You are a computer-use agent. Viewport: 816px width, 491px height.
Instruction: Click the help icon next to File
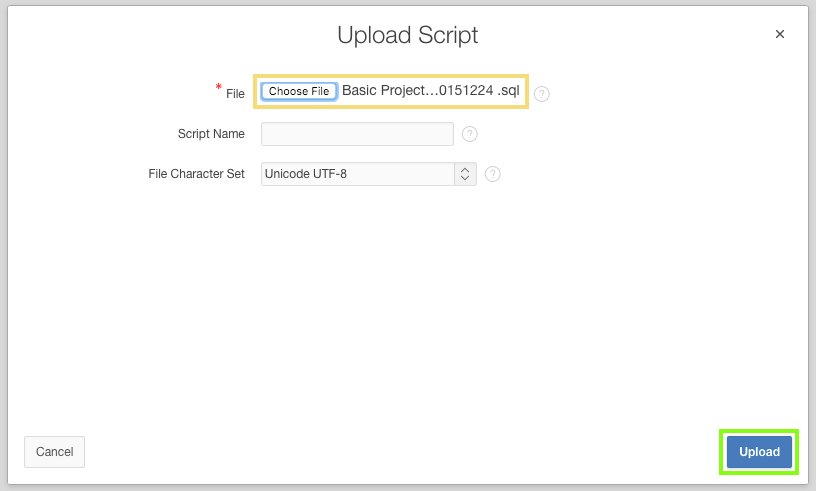pos(542,94)
